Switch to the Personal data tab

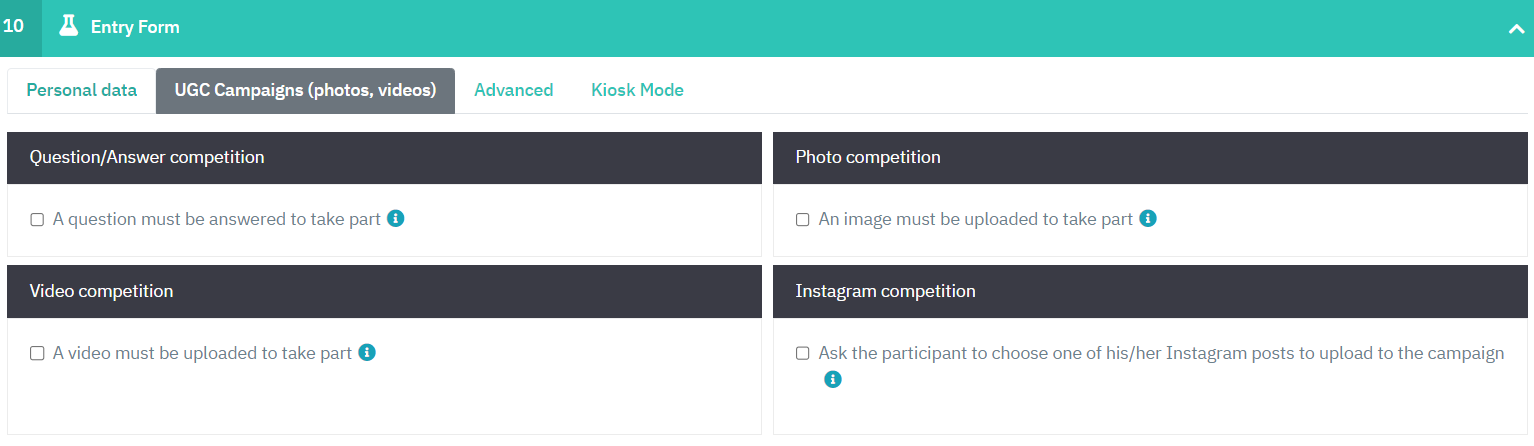[82, 90]
